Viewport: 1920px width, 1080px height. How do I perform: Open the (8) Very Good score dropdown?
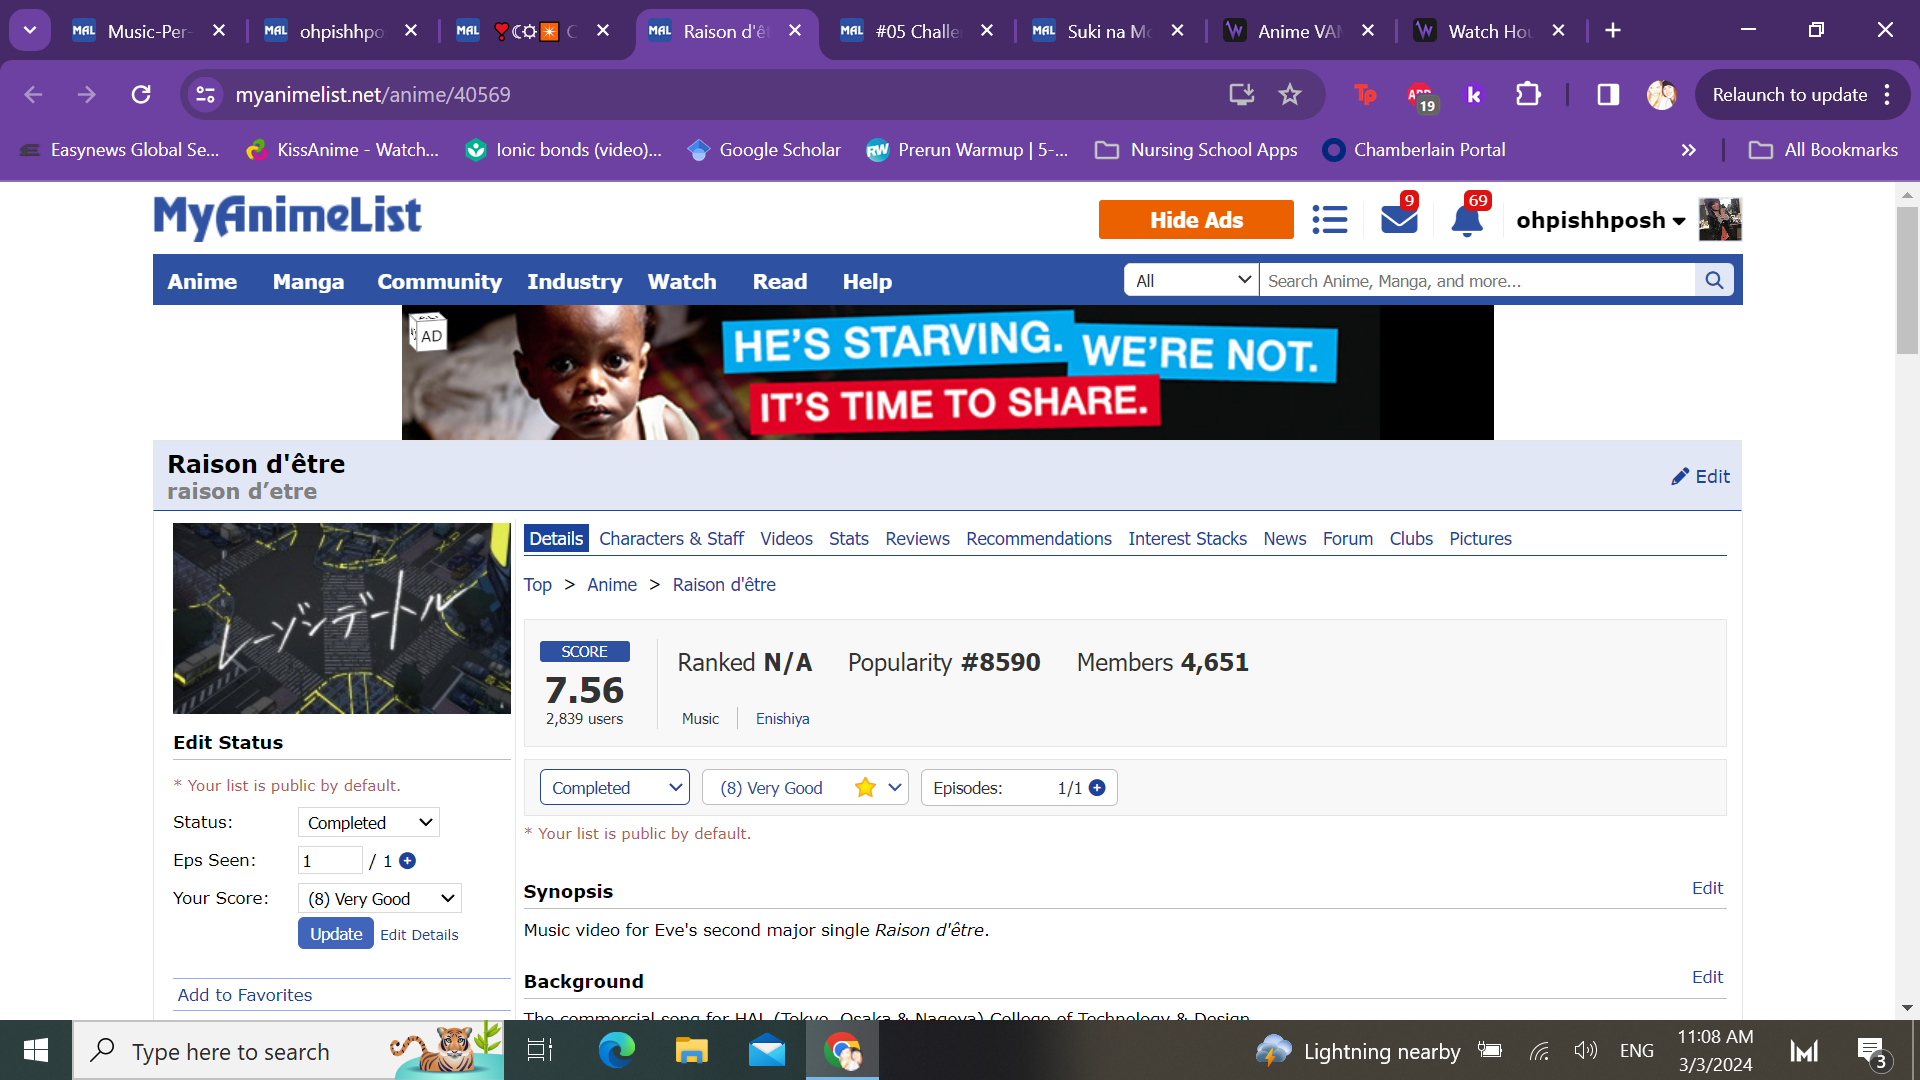[x=805, y=788]
